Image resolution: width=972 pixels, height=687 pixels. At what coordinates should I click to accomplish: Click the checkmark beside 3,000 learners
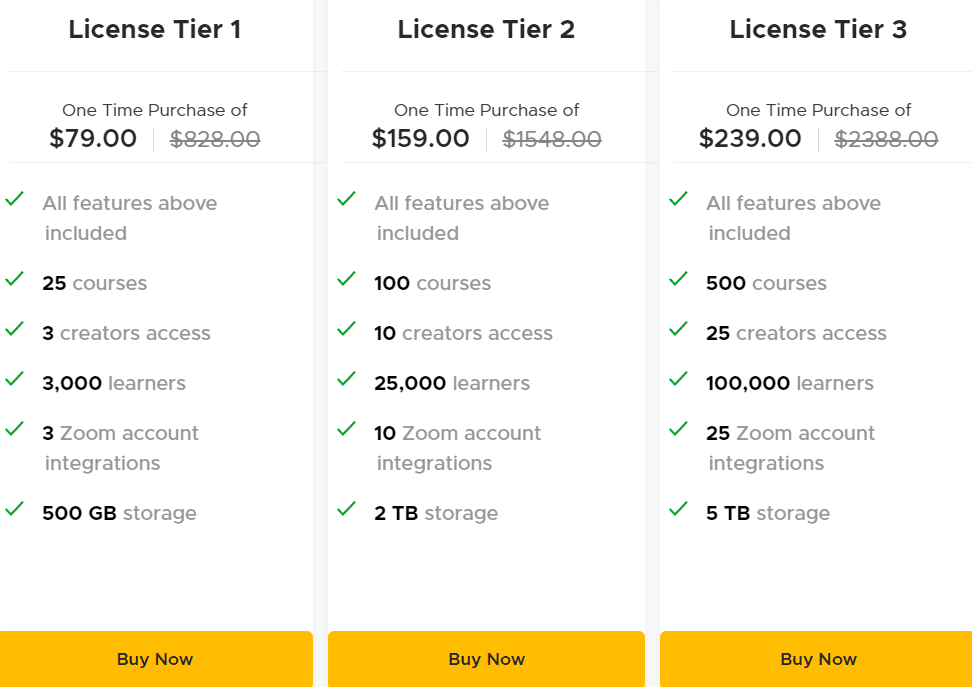15,382
